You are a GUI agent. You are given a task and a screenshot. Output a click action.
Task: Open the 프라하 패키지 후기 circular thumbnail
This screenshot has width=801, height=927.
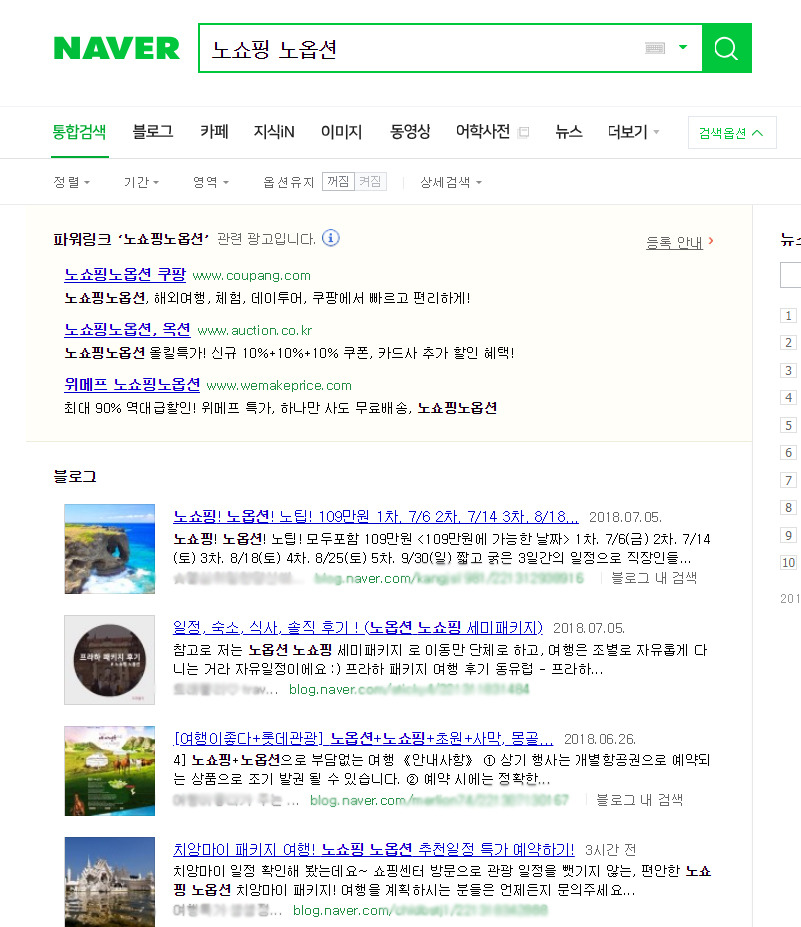click(109, 660)
